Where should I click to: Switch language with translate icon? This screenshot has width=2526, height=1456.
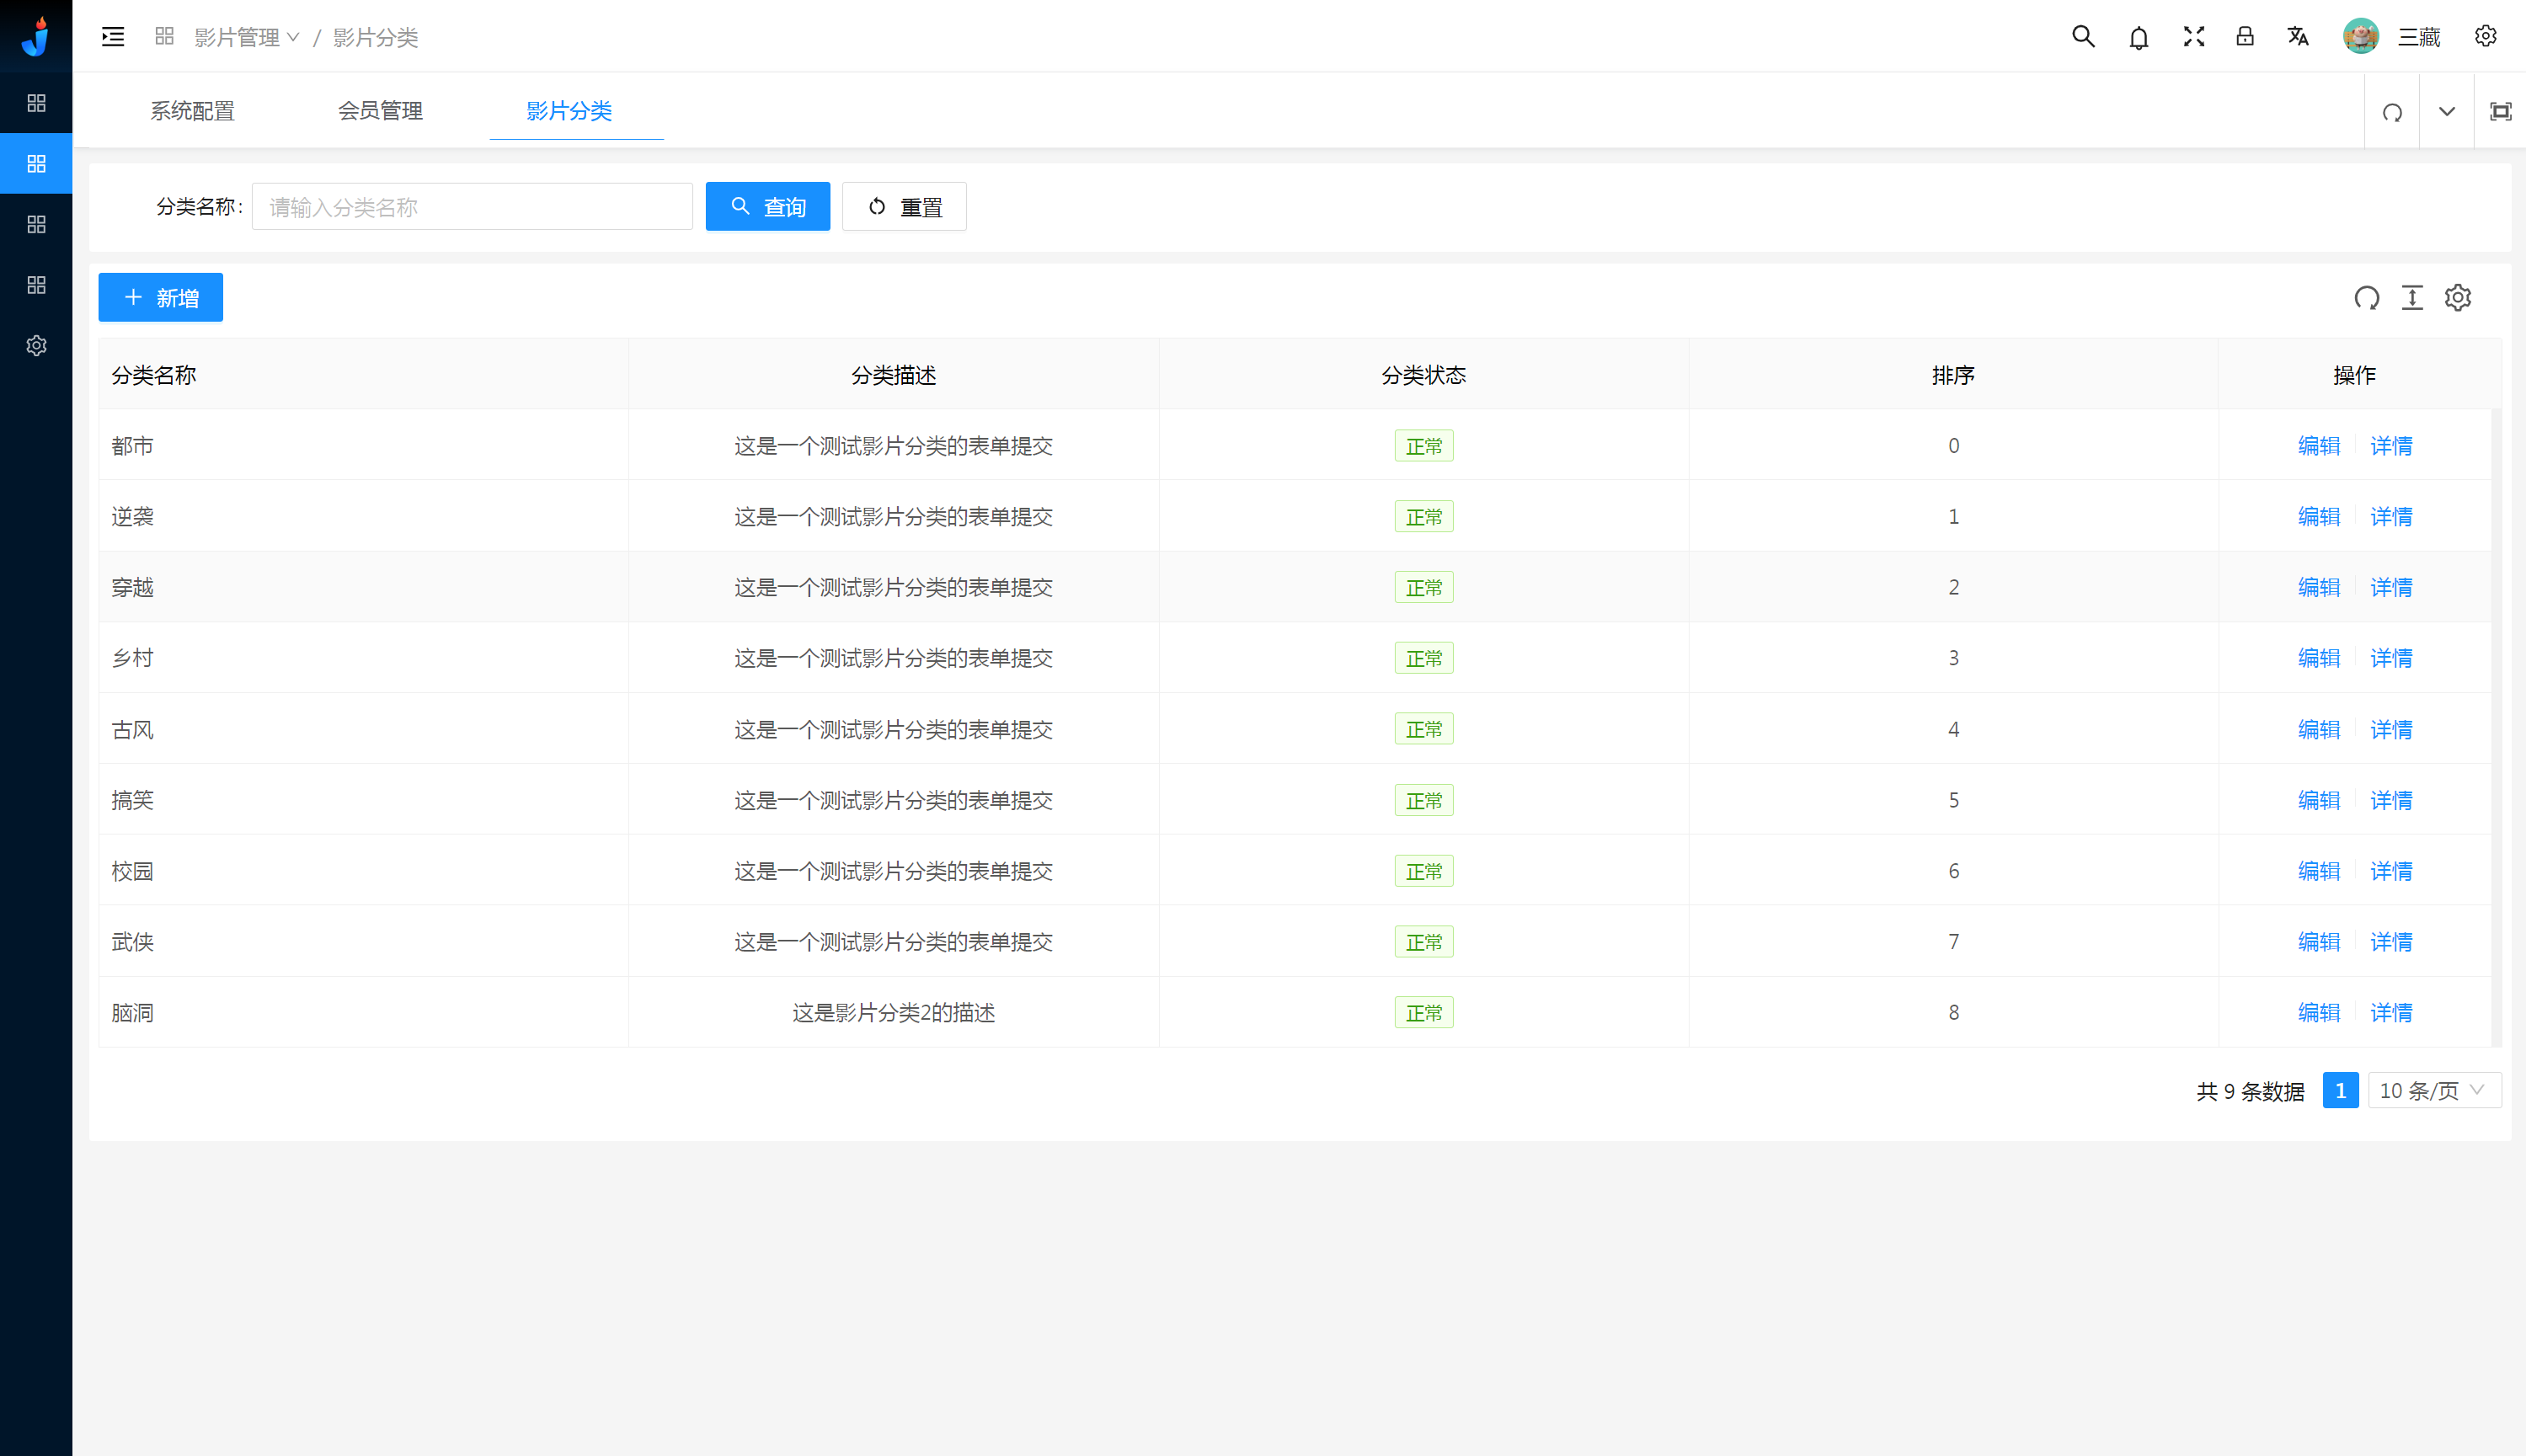[2298, 37]
